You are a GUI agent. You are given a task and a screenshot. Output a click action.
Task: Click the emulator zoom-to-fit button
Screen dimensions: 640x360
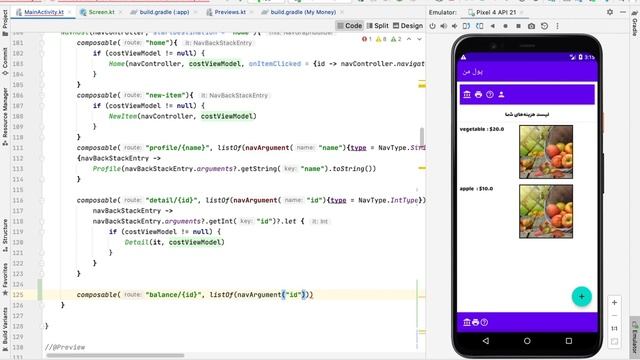(x=614, y=341)
